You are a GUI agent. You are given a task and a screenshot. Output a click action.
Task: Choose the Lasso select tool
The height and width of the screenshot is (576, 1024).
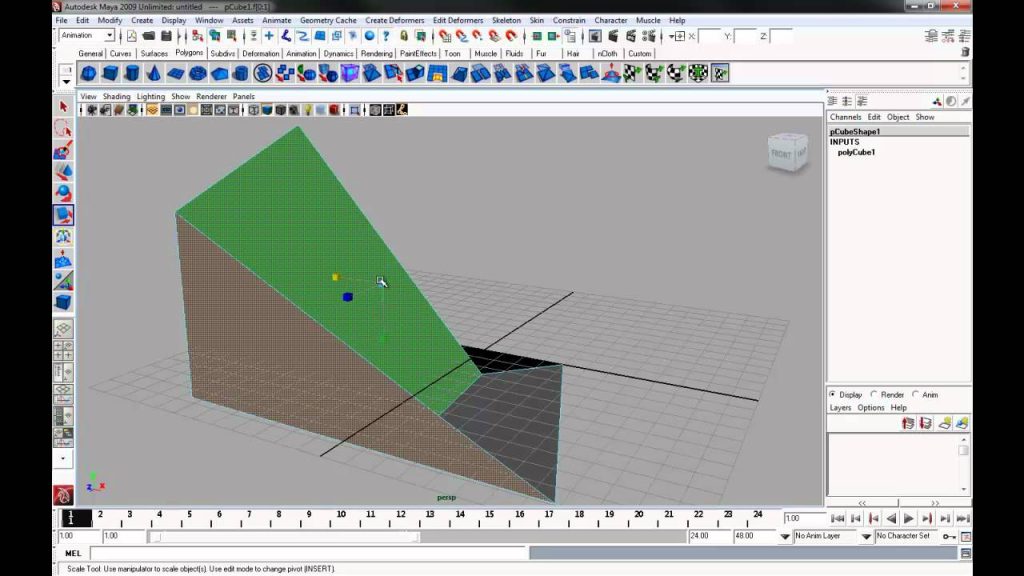63,128
